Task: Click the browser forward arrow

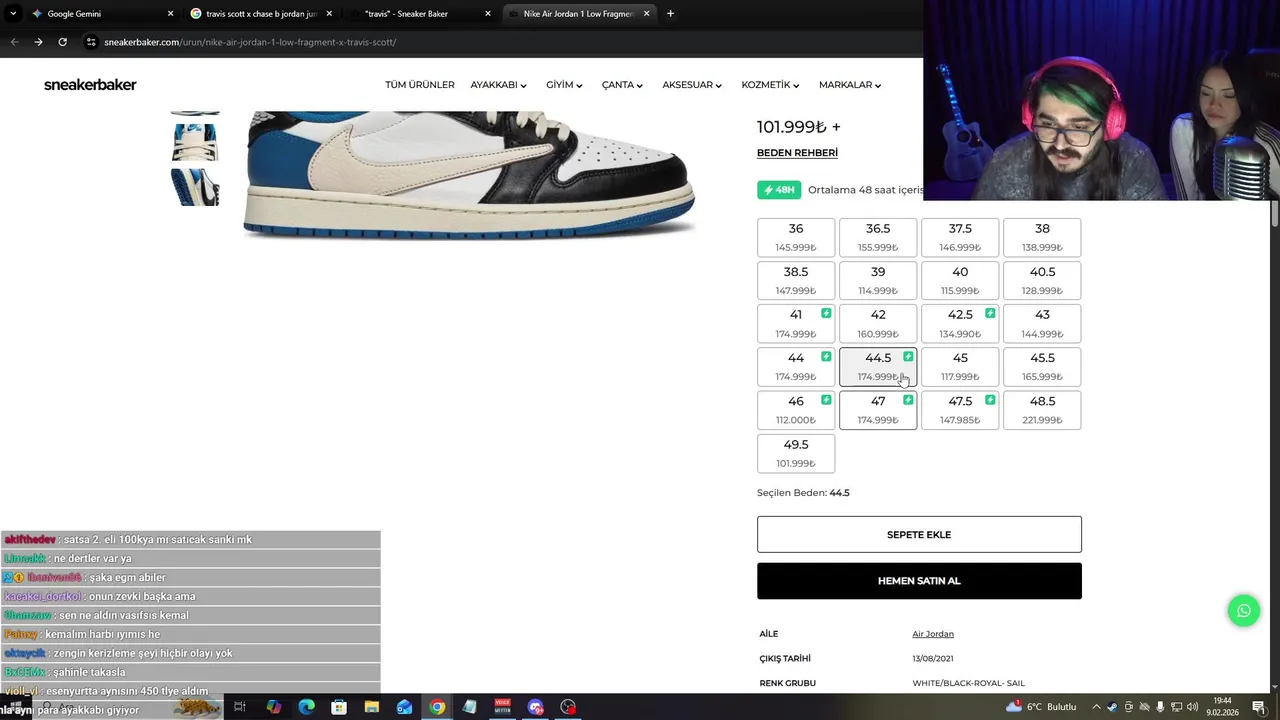Action: pos(38,42)
